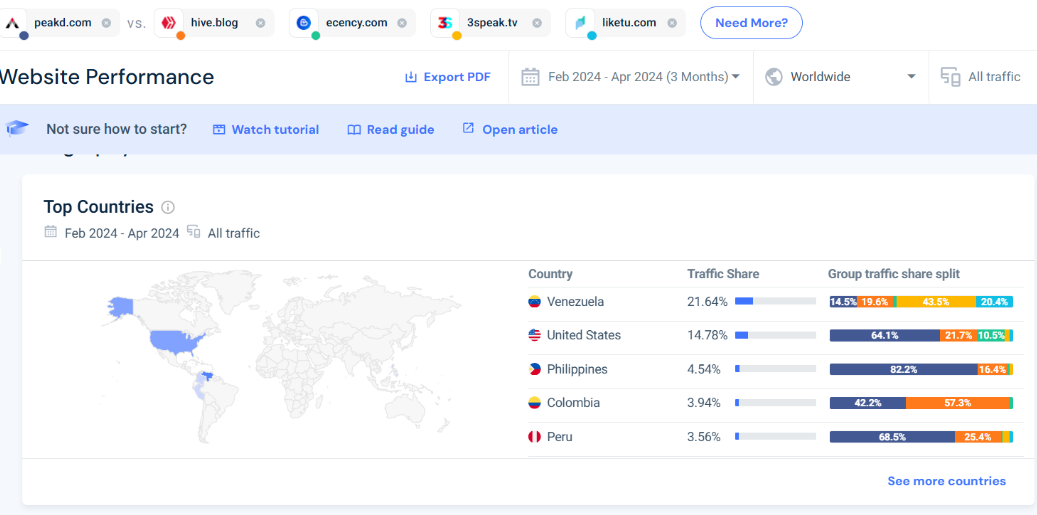Open the Watch tutorial link

[266, 130]
